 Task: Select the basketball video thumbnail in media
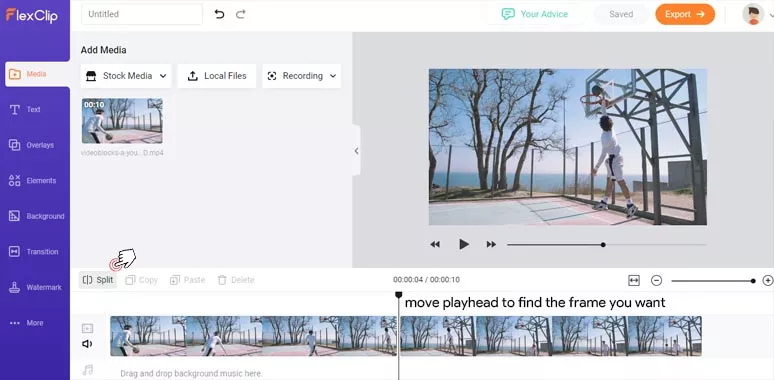click(122, 121)
